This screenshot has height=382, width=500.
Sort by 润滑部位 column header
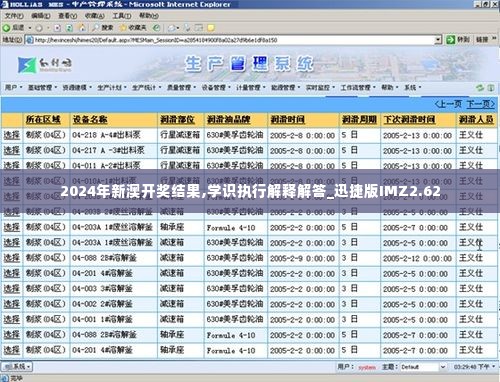point(177,120)
